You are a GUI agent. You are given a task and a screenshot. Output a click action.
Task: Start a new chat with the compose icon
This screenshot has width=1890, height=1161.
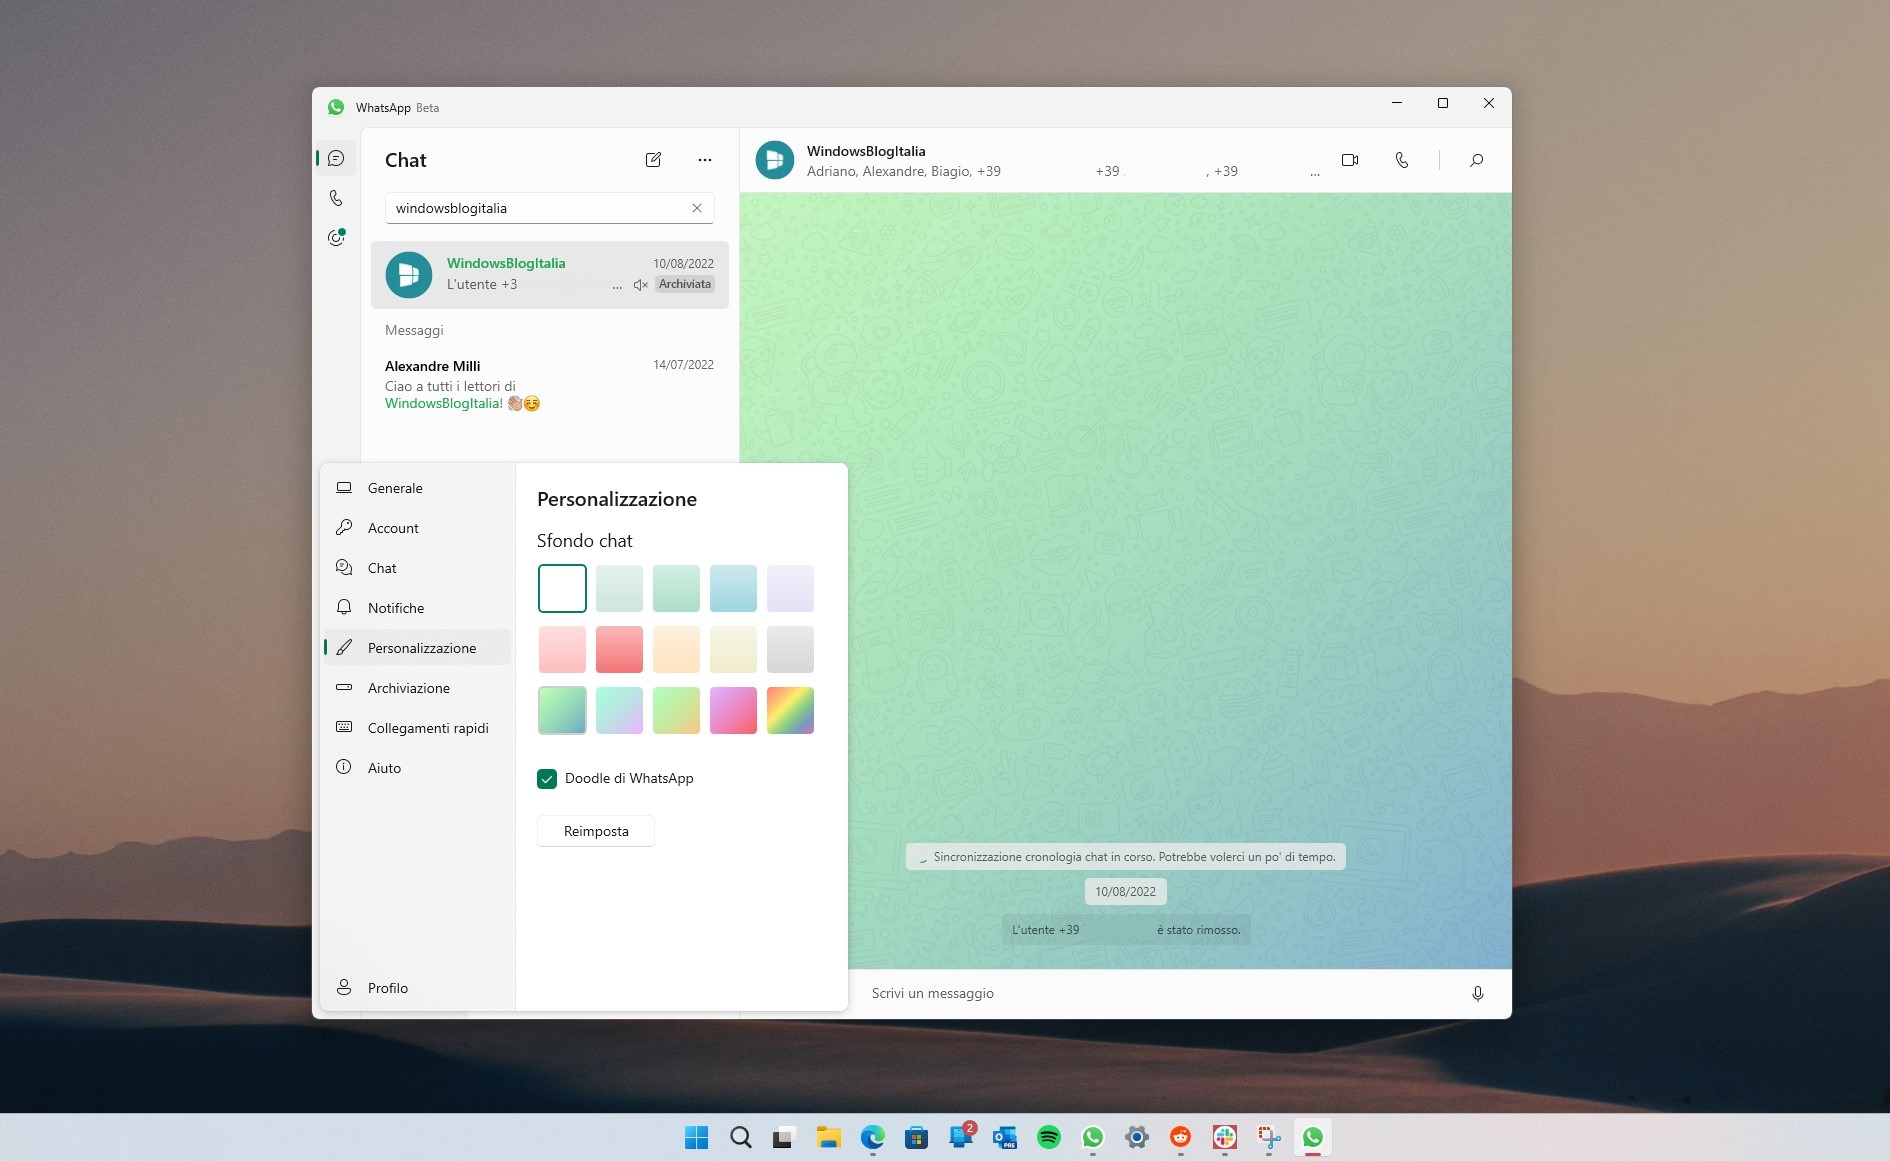point(653,160)
